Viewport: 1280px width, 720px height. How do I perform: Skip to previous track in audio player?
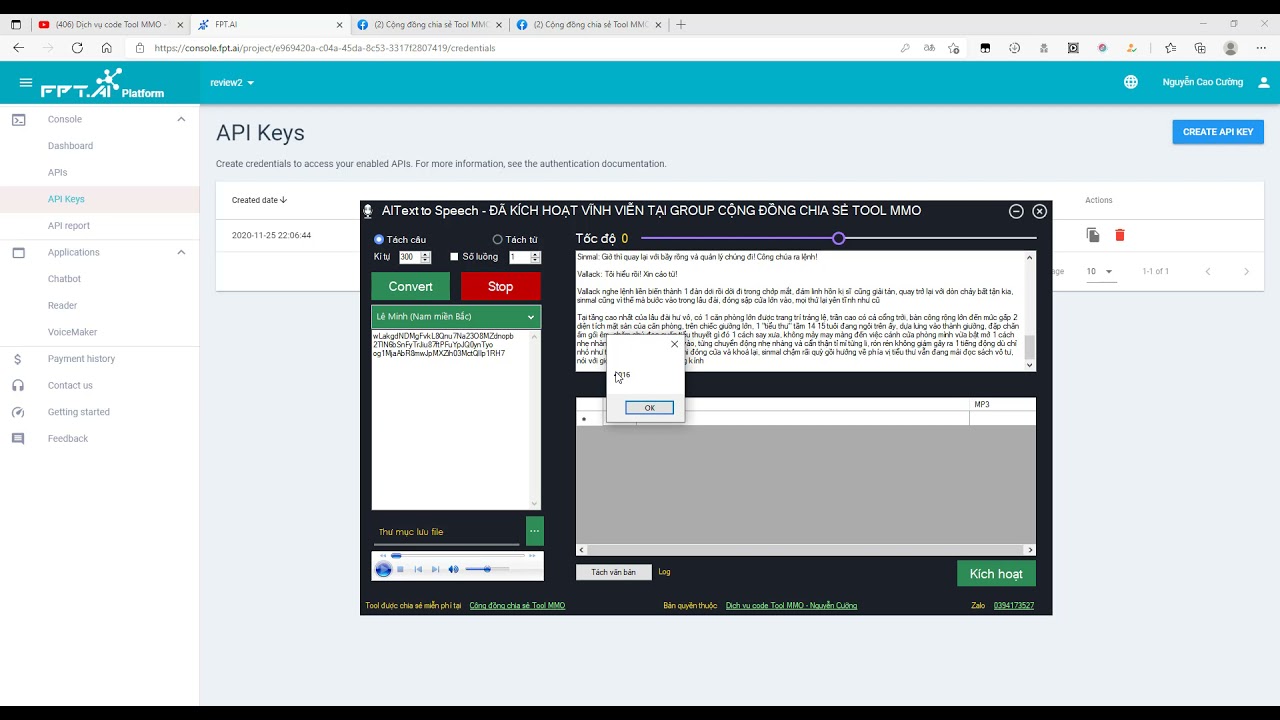click(x=418, y=569)
